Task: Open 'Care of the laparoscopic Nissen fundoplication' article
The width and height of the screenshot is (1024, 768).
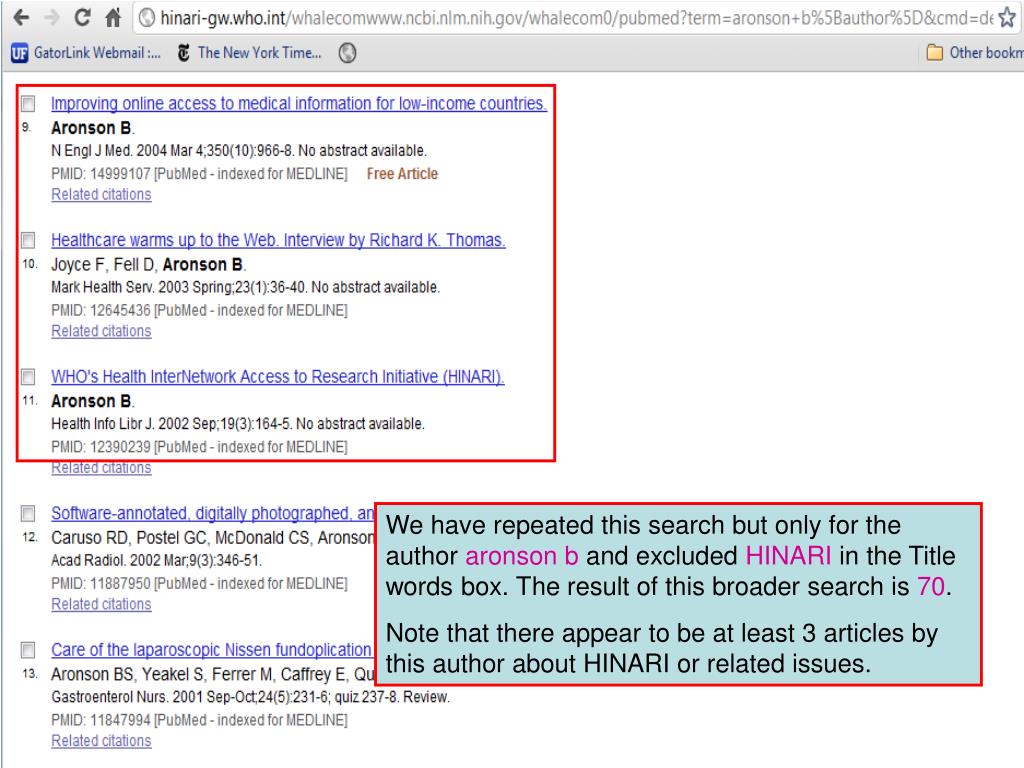Action: (211, 650)
